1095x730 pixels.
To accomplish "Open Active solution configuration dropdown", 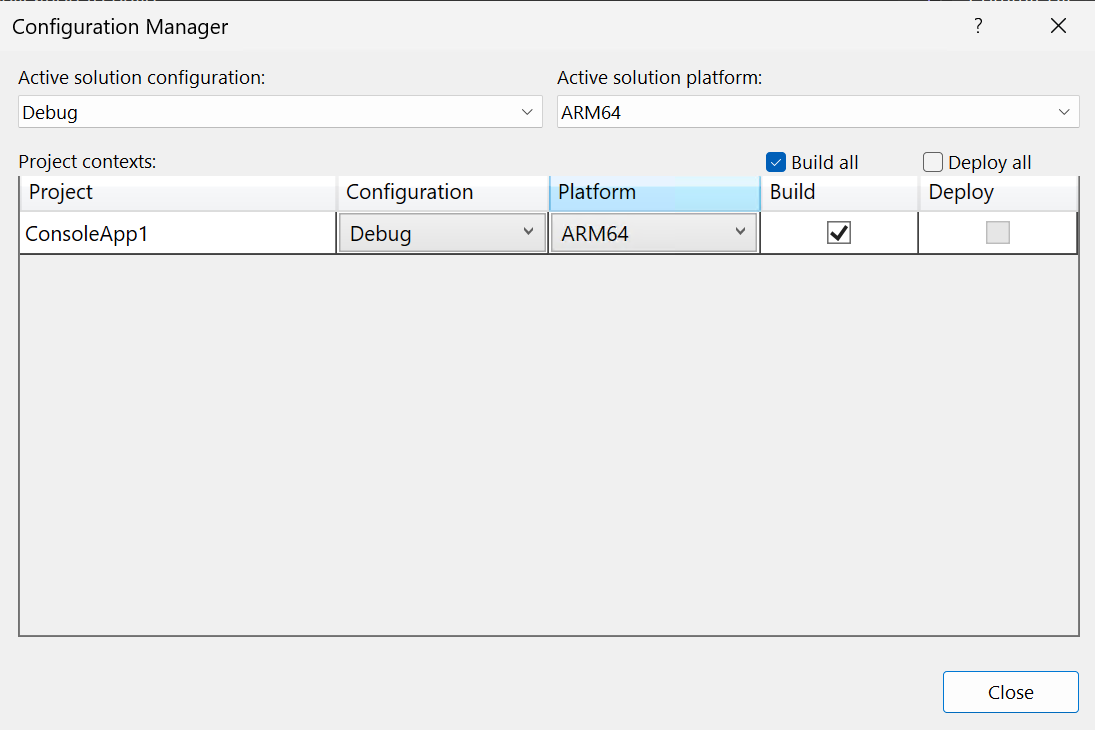I will (280, 112).
